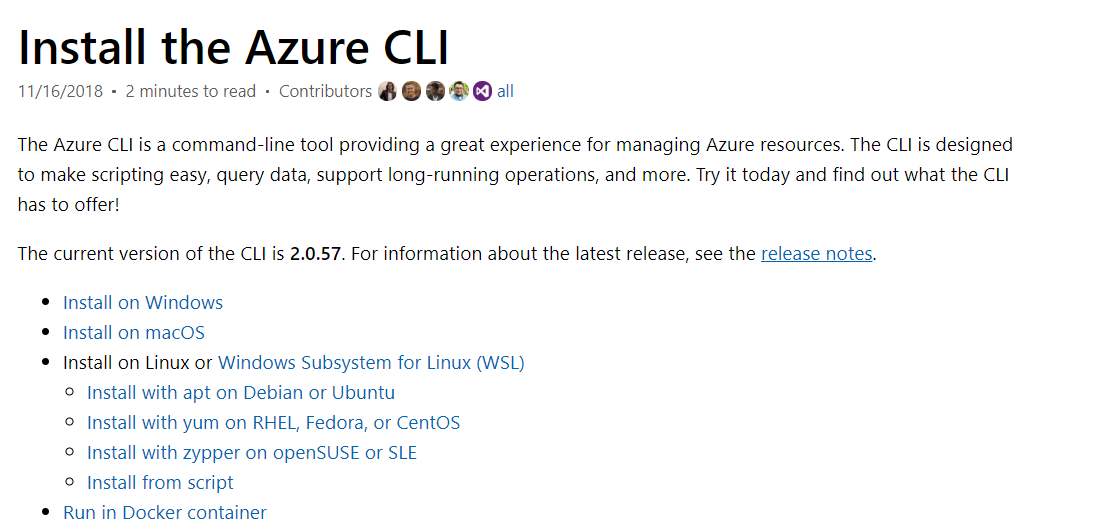The height and width of the screenshot is (525, 1107).
Task: Go to Install on Windows
Action: tap(143, 302)
